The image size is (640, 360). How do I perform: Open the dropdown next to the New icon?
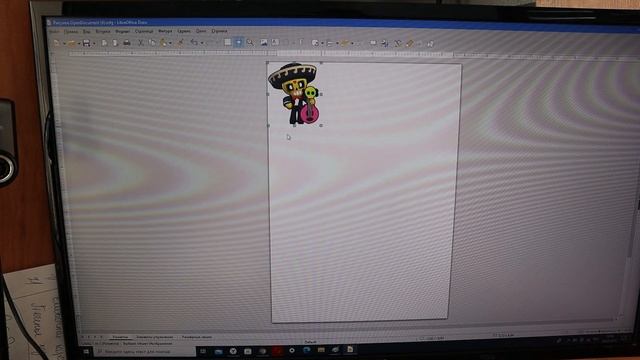coord(64,43)
